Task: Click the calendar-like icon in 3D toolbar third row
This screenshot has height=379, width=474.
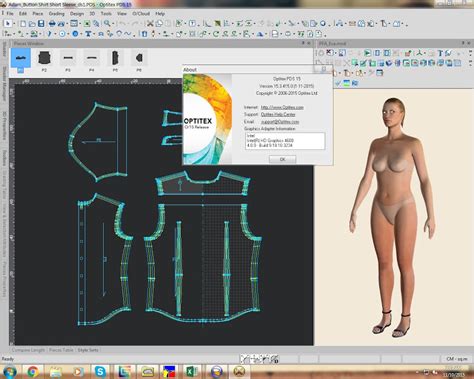Action: pos(380,73)
